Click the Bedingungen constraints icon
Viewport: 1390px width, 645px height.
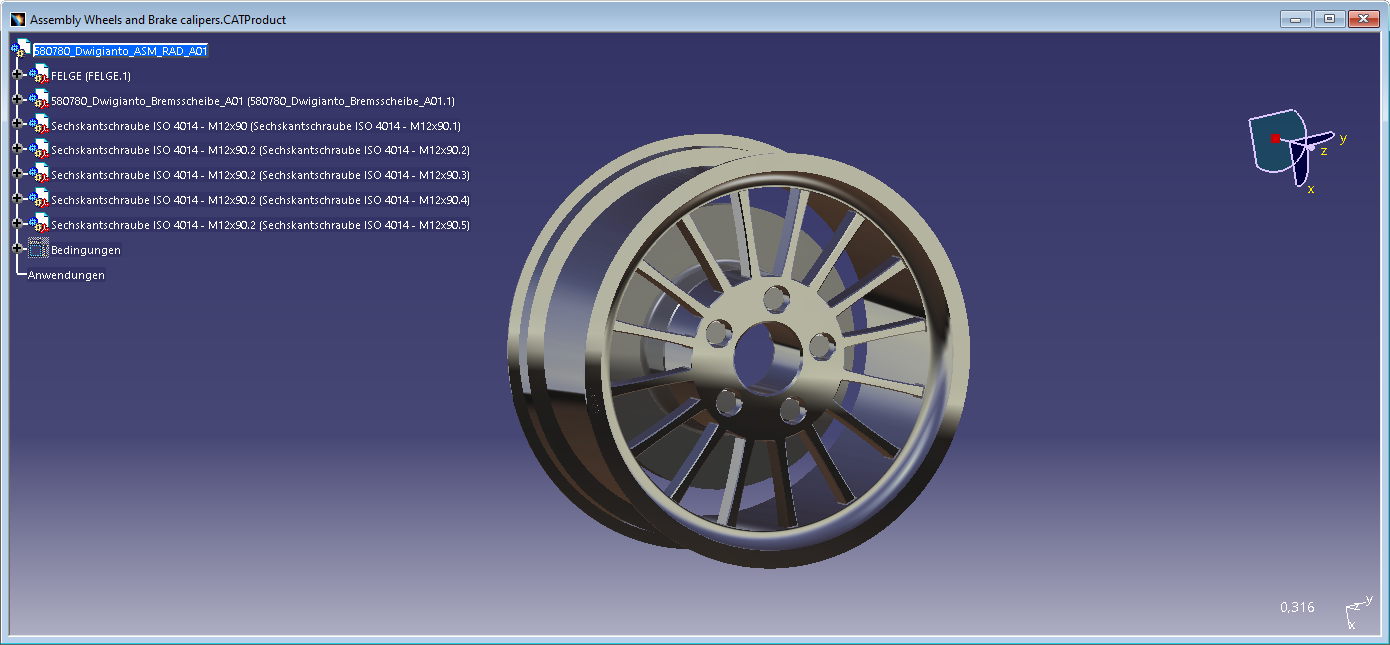[39, 249]
